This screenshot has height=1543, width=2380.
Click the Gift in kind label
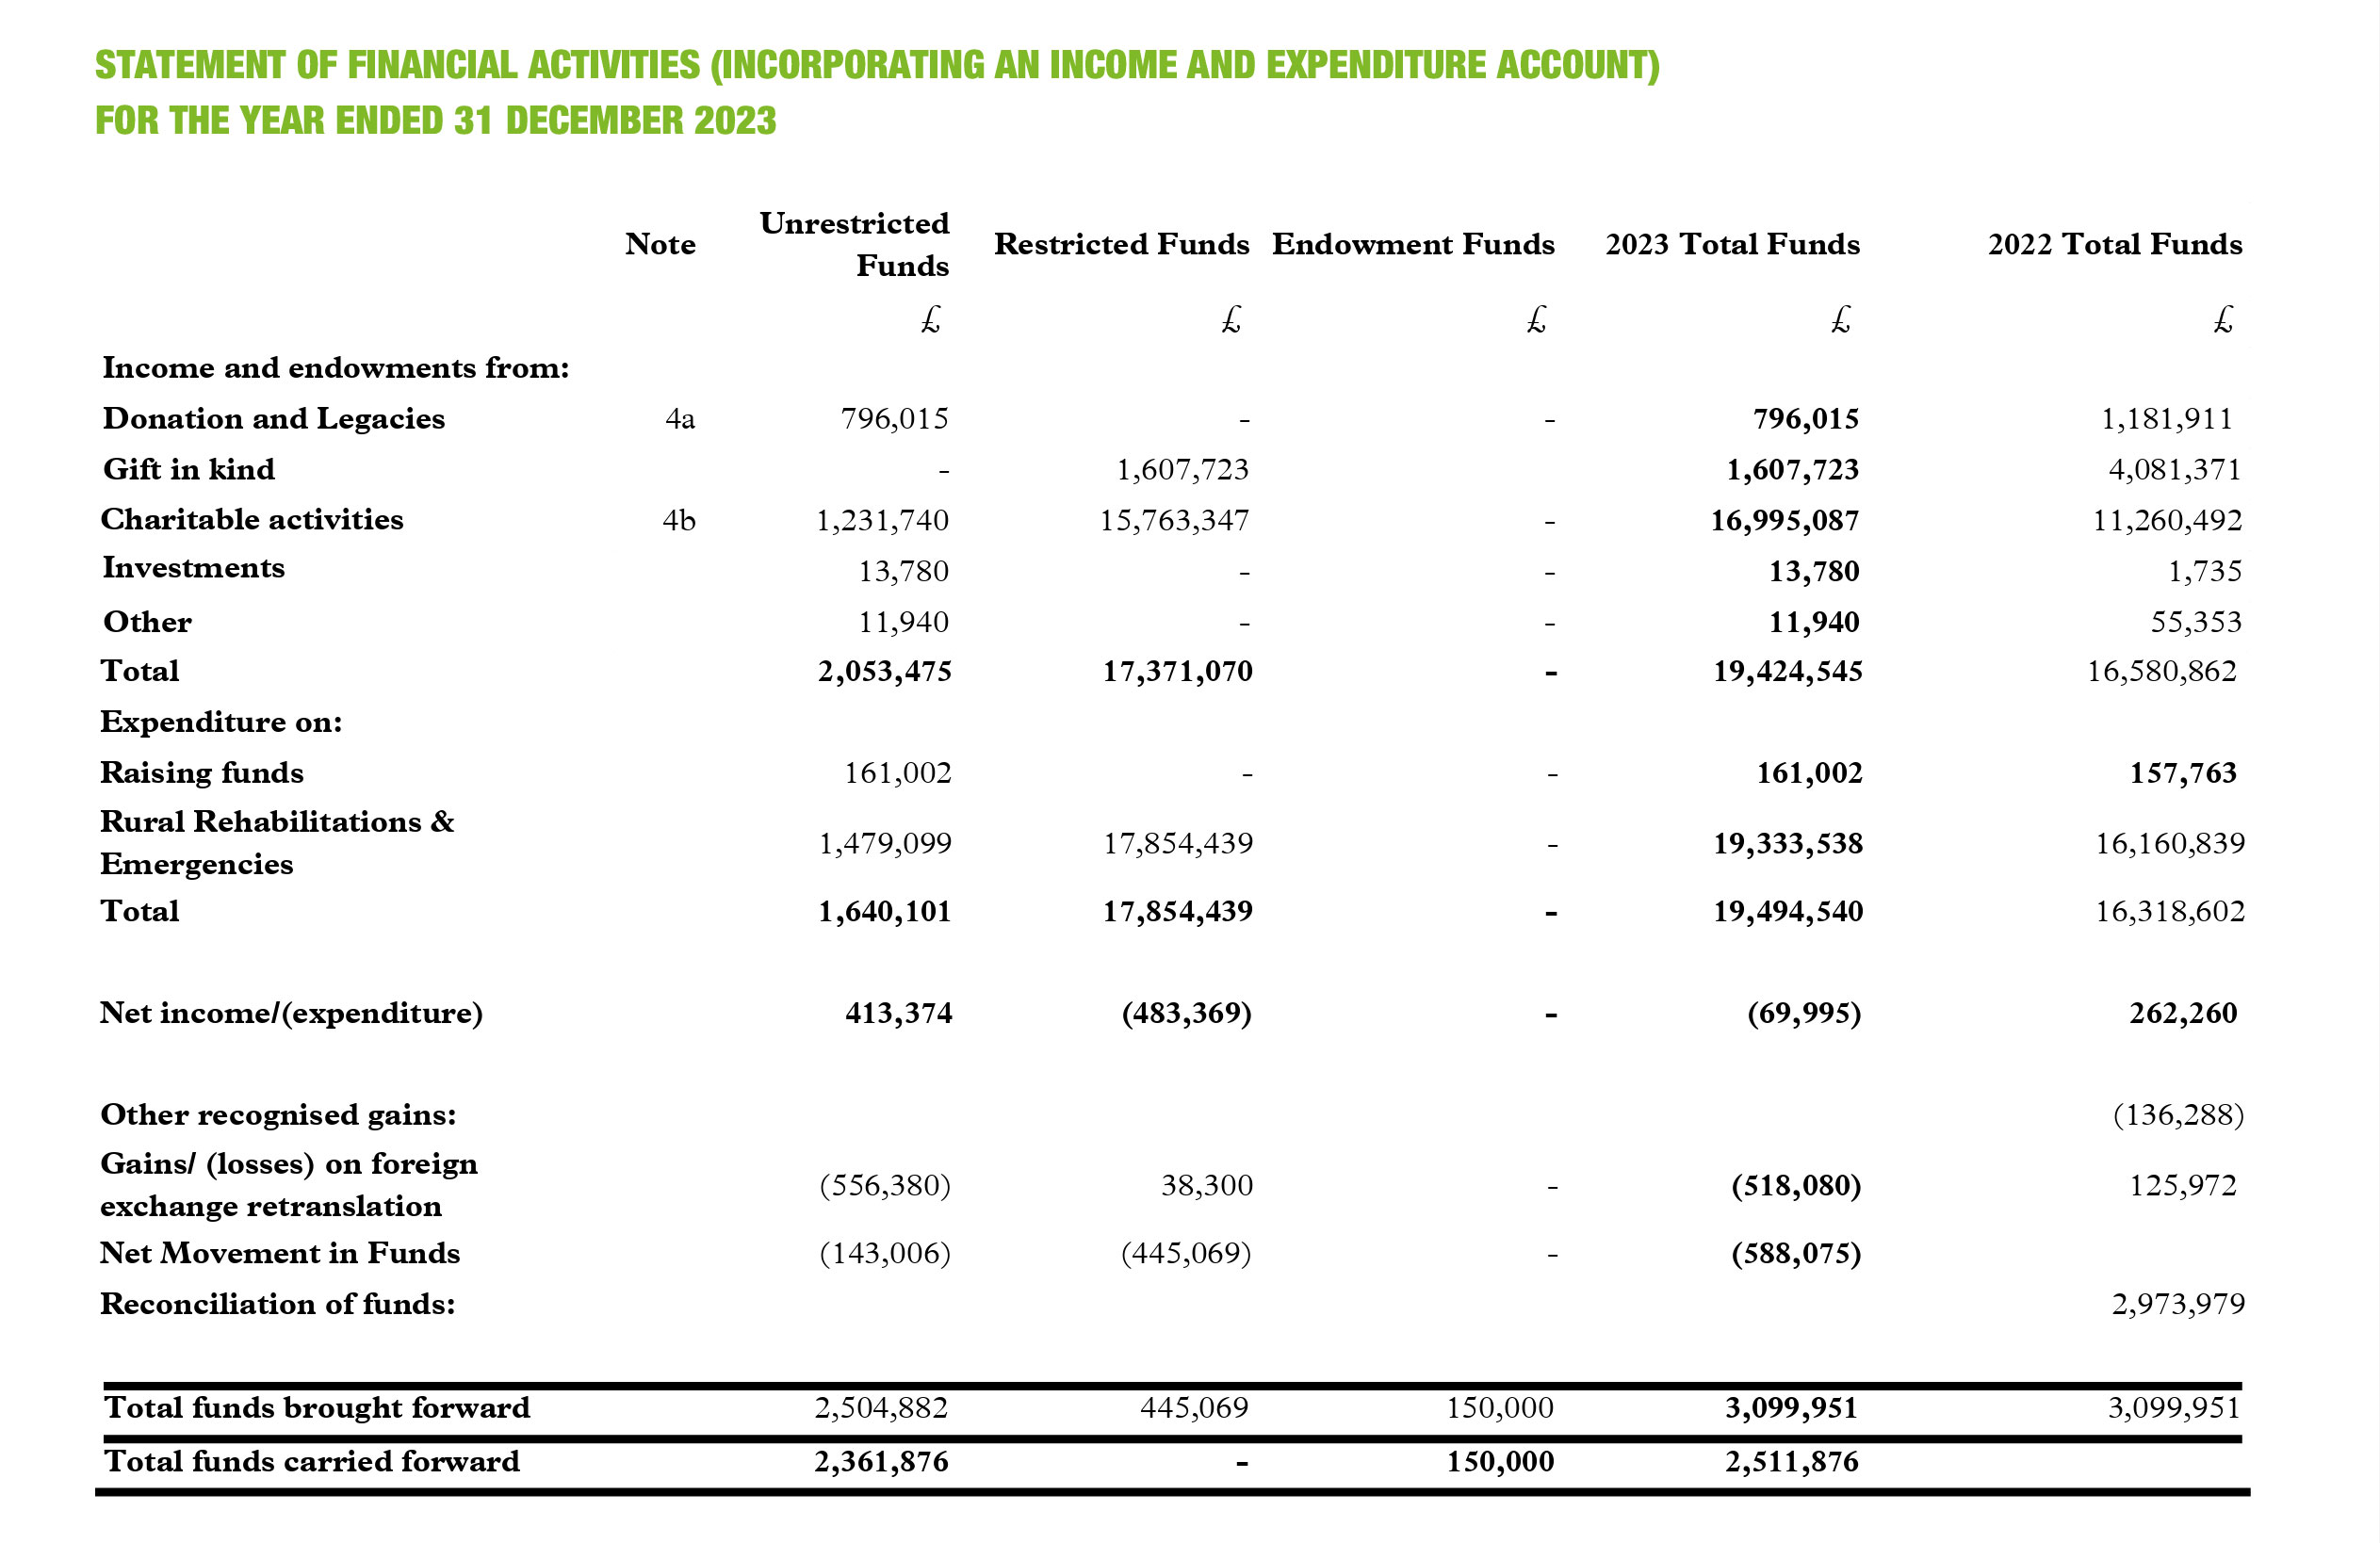coord(189,470)
